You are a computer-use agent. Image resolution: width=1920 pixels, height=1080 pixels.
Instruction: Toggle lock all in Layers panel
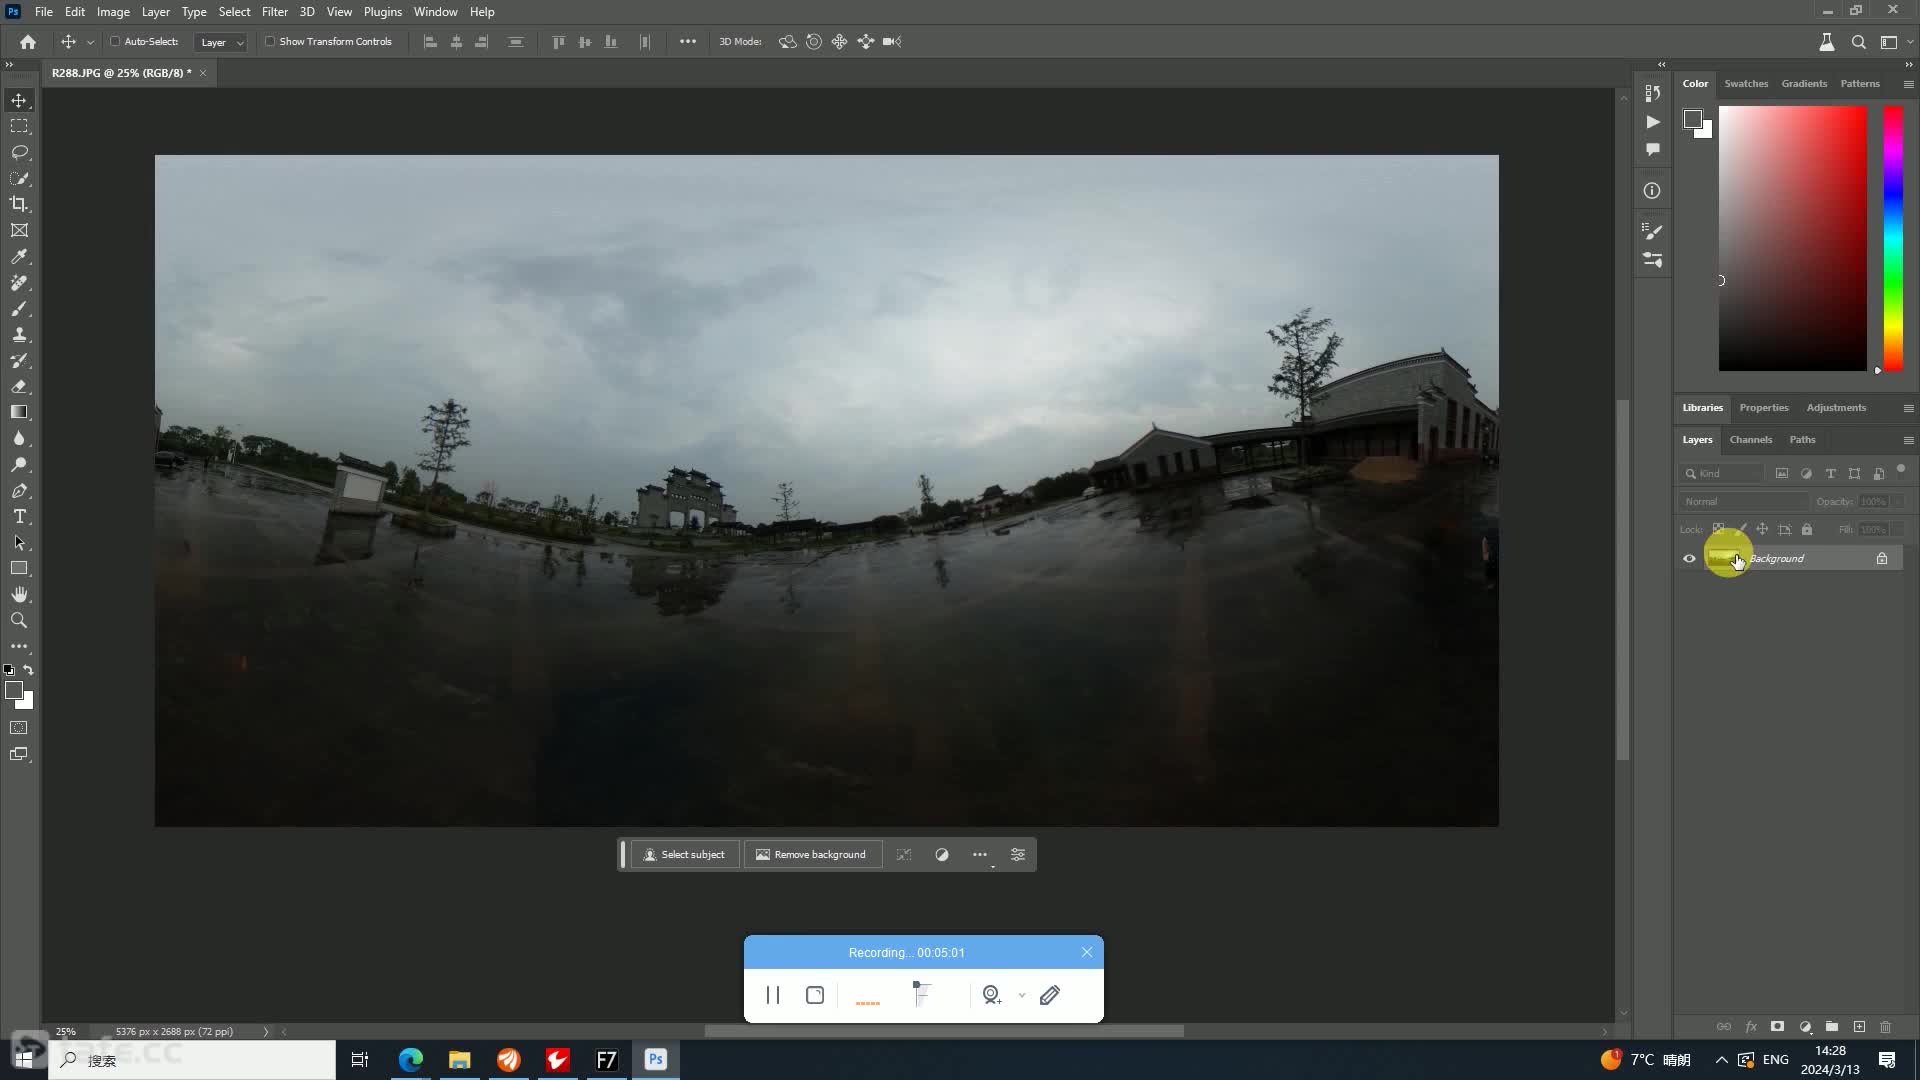(x=1807, y=529)
